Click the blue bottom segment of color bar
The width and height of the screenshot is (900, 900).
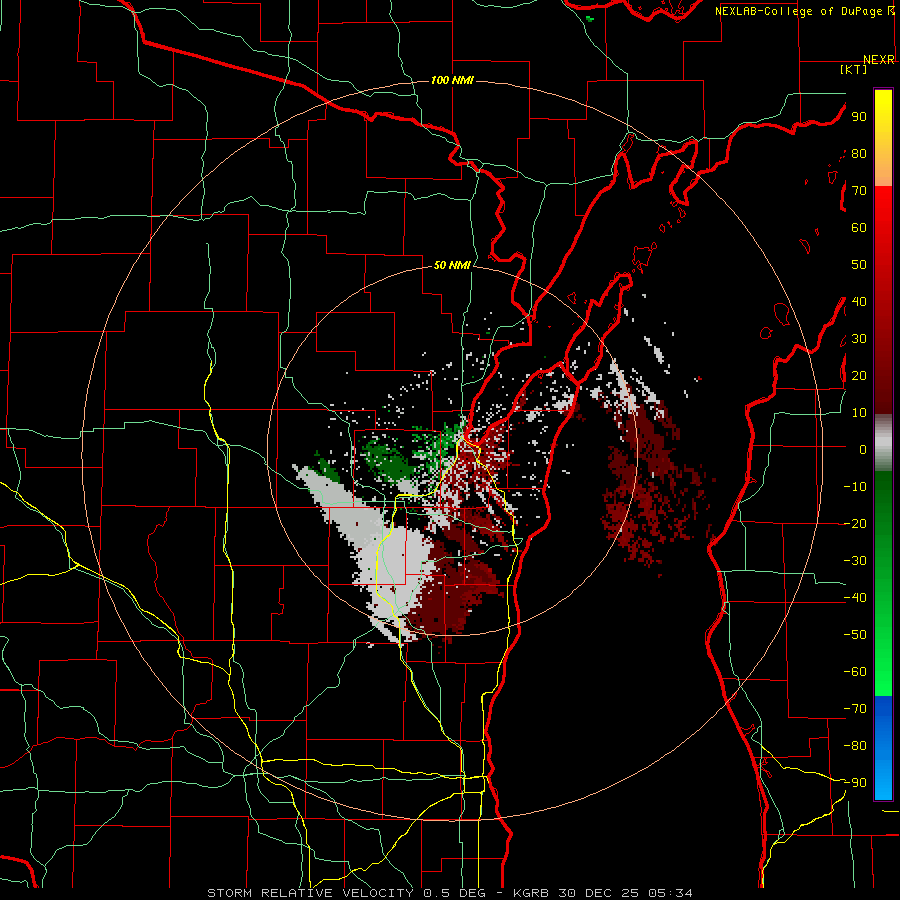[x=883, y=748]
